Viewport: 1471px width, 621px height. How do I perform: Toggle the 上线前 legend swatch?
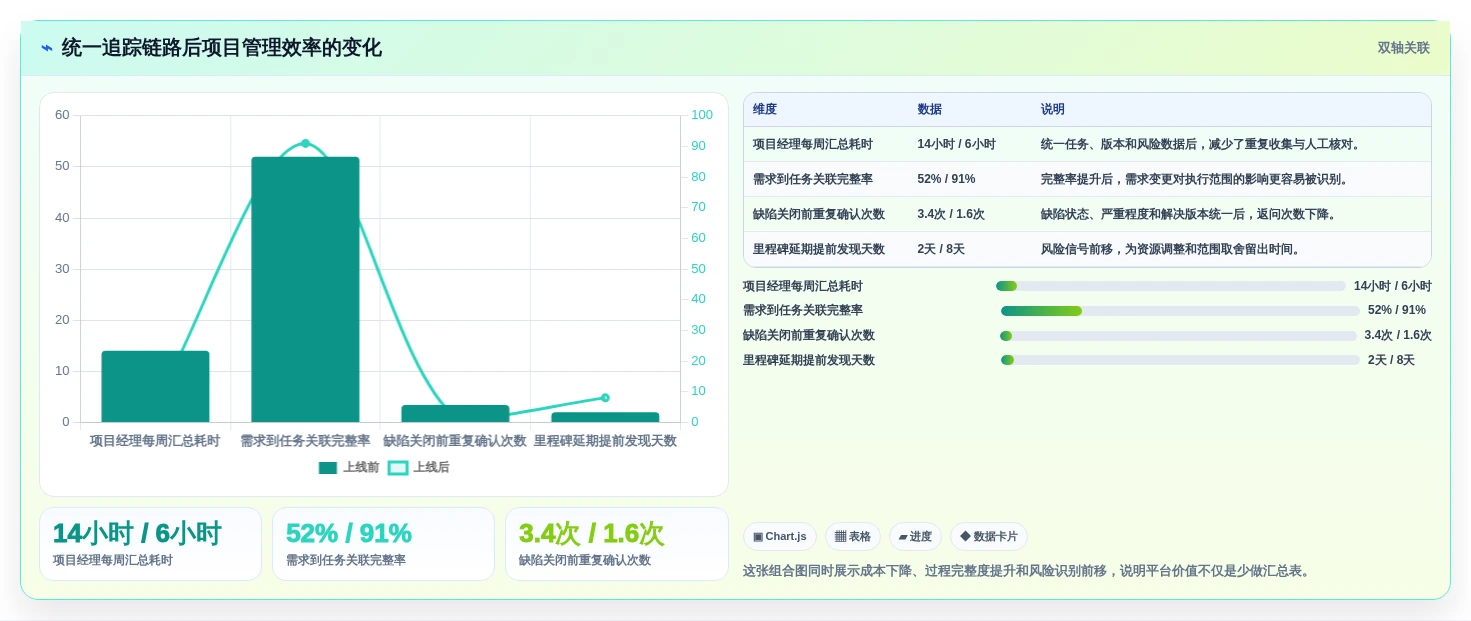(328, 468)
